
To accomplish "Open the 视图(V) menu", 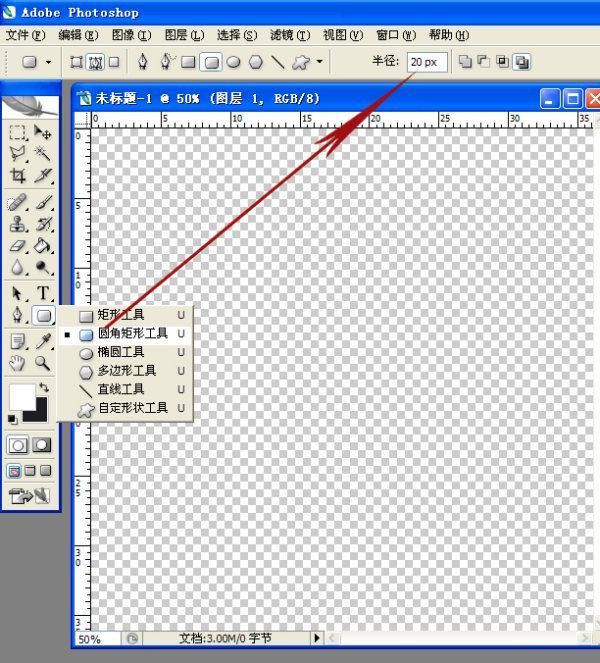I will point(343,35).
